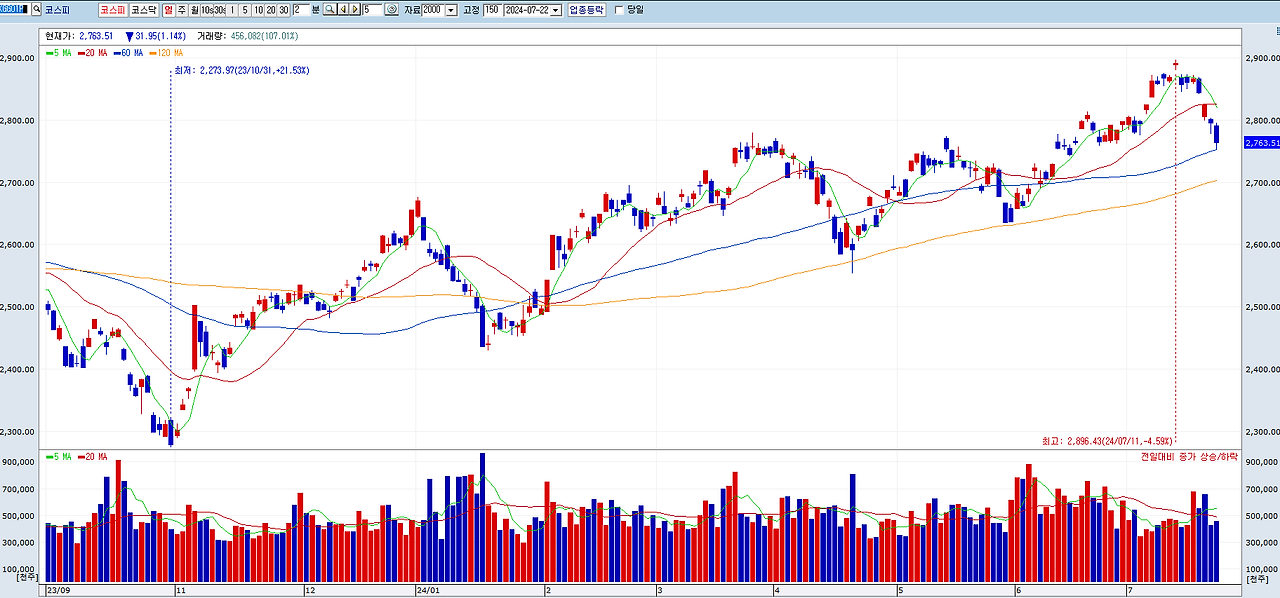Click the 고정 150 input field

[x=492, y=9]
